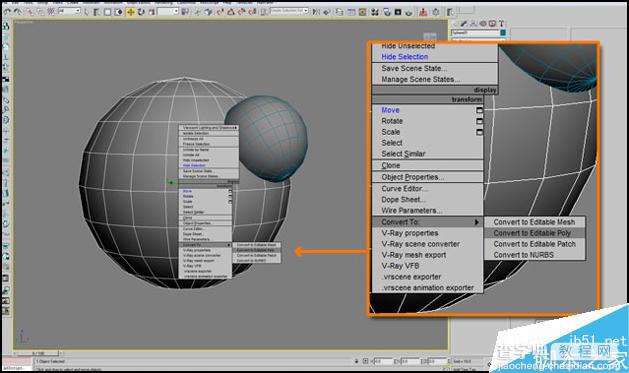Screen dimensions: 629x373
Task: Open Dope Sheet from the enlarged menu
Action: (403, 199)
